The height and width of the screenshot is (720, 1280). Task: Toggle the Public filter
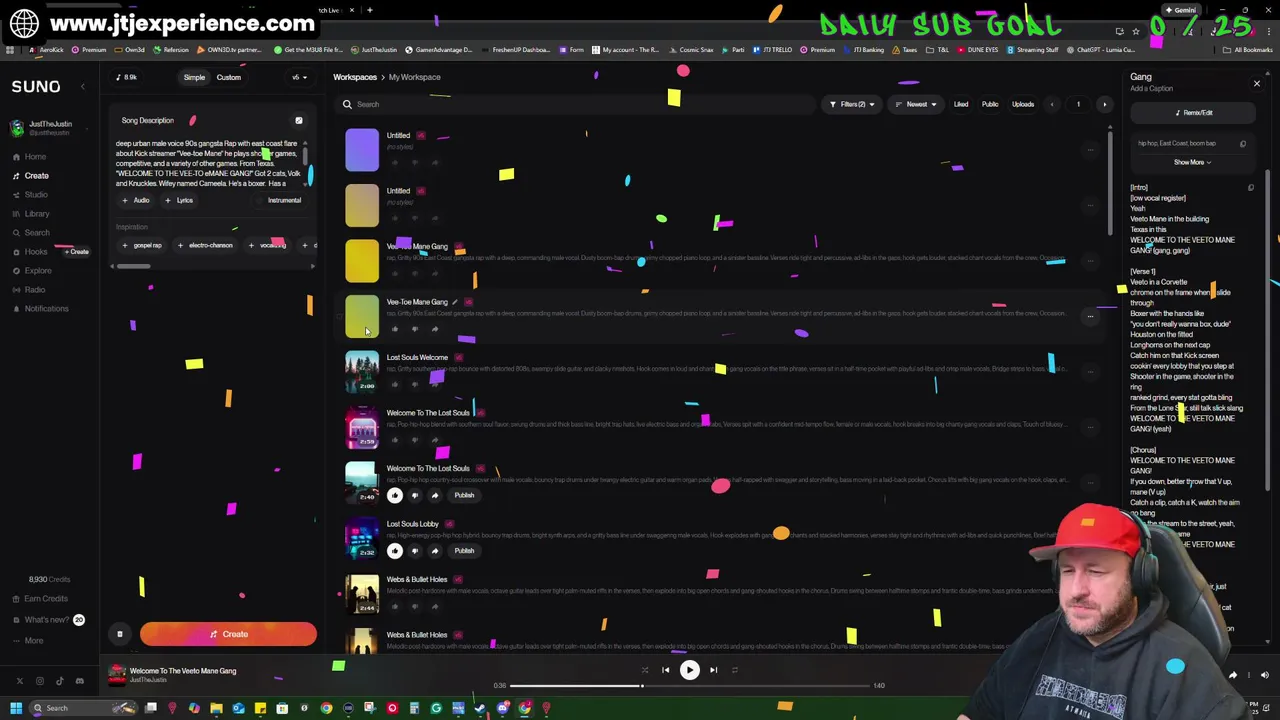[990, 104]
